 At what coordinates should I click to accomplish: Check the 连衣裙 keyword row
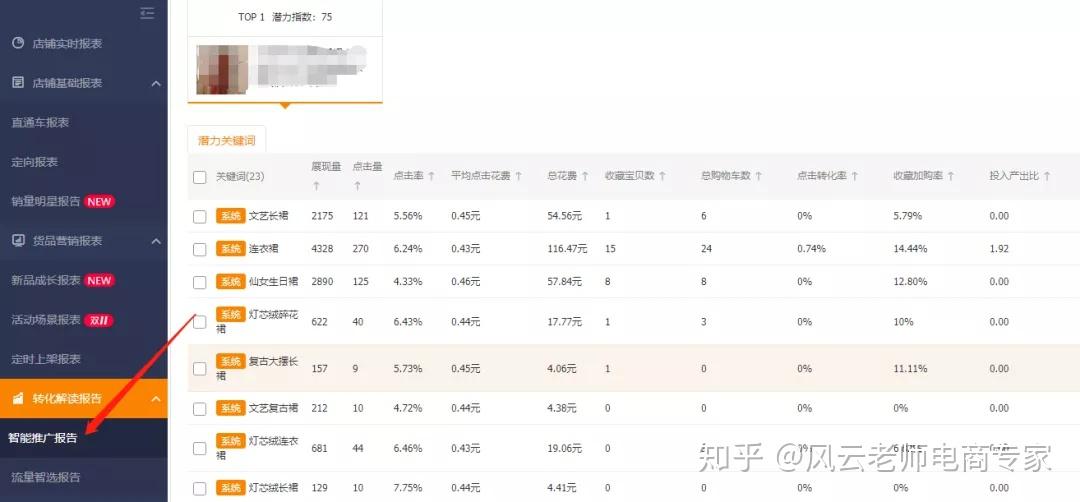(x=200, y=249)
